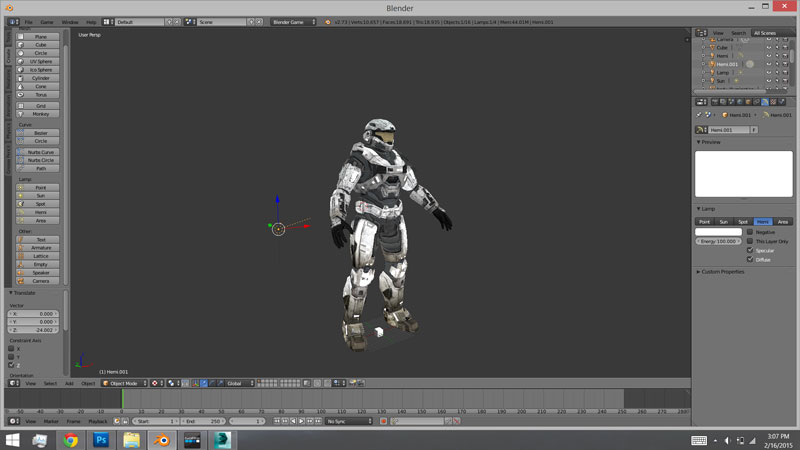800x450 pixels.
Task: Open the Default screen layout selector
Action: [x=140, y=22]
